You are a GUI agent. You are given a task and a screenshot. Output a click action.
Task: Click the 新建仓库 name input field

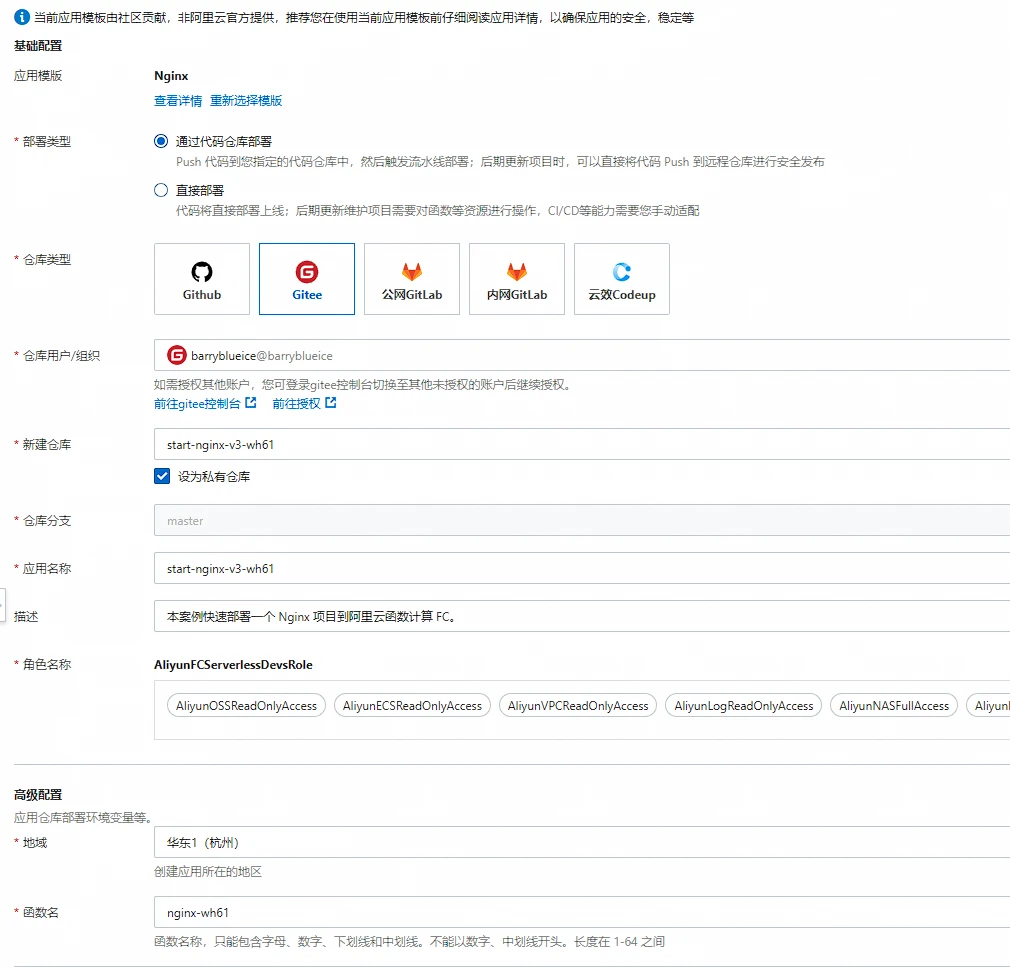pyautogui.click(x=582, y=444)
